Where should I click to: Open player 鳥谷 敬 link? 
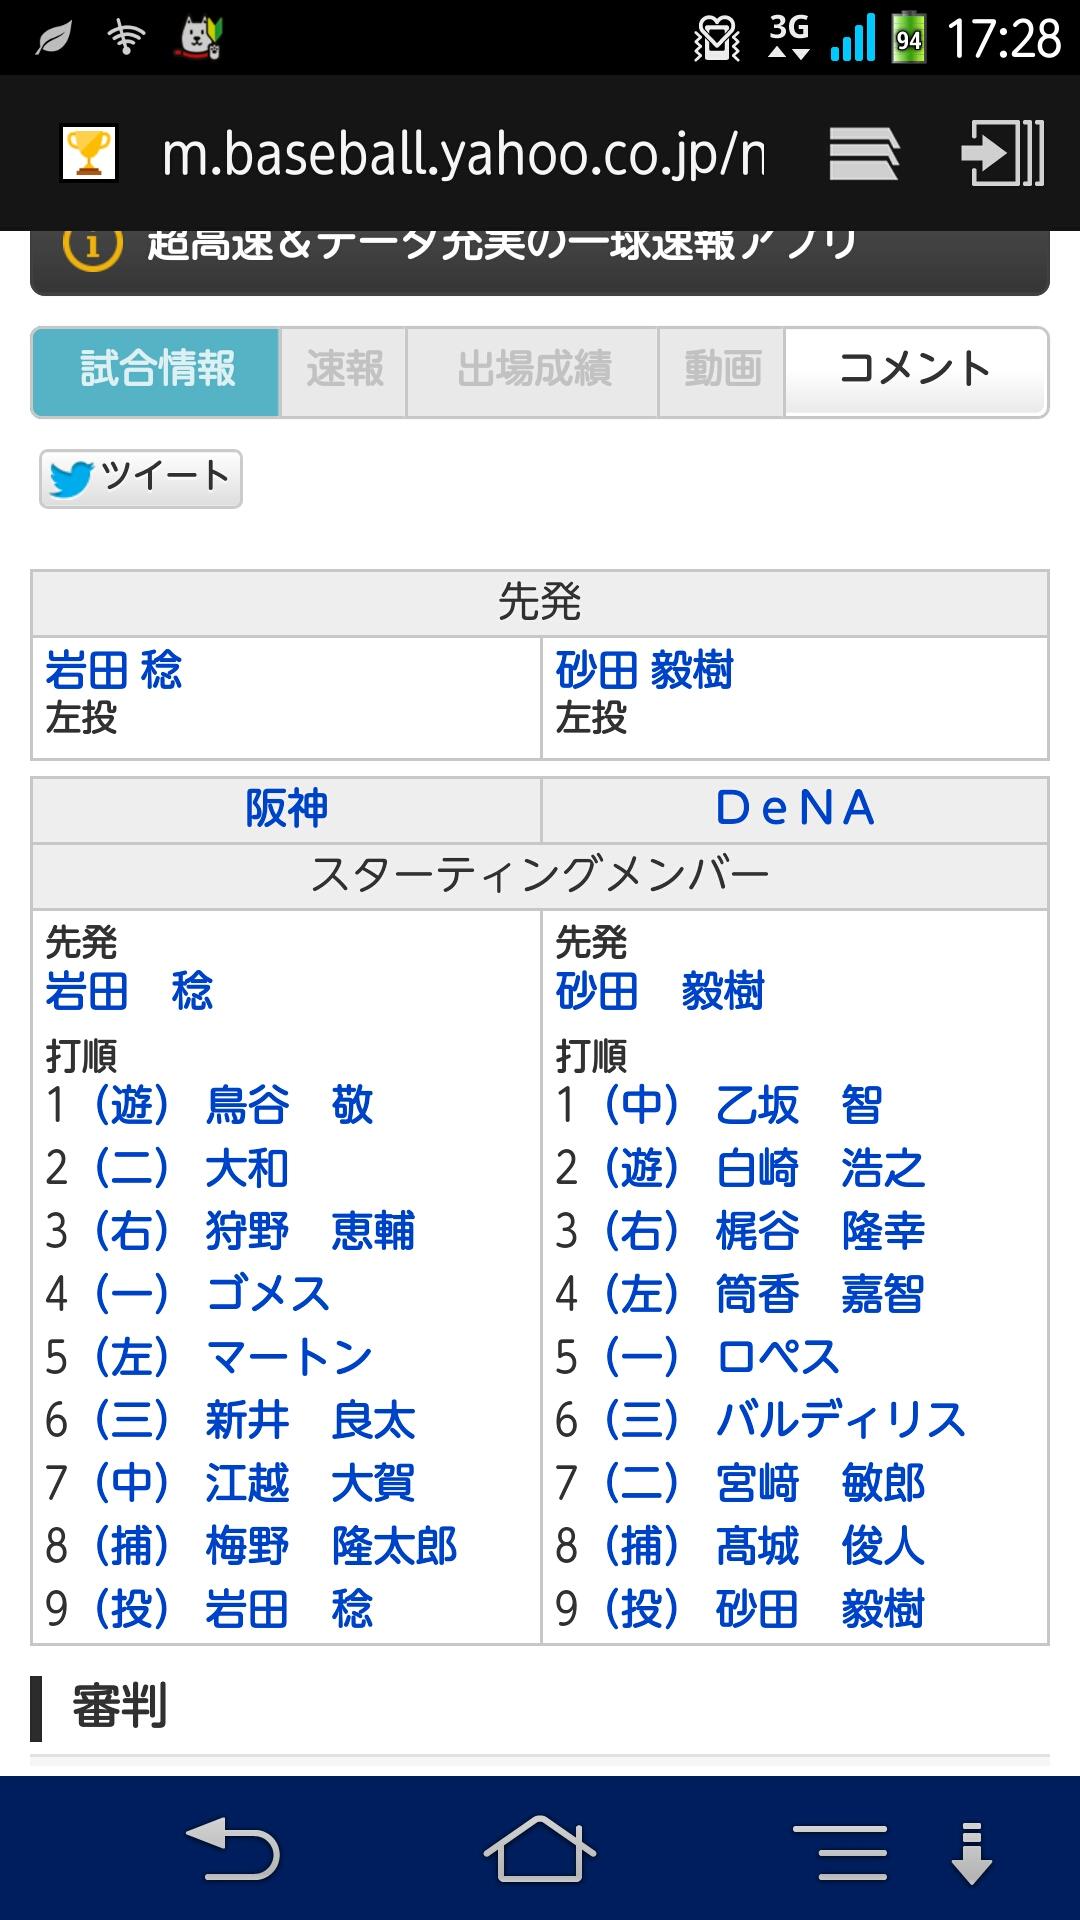(289, 1106)
